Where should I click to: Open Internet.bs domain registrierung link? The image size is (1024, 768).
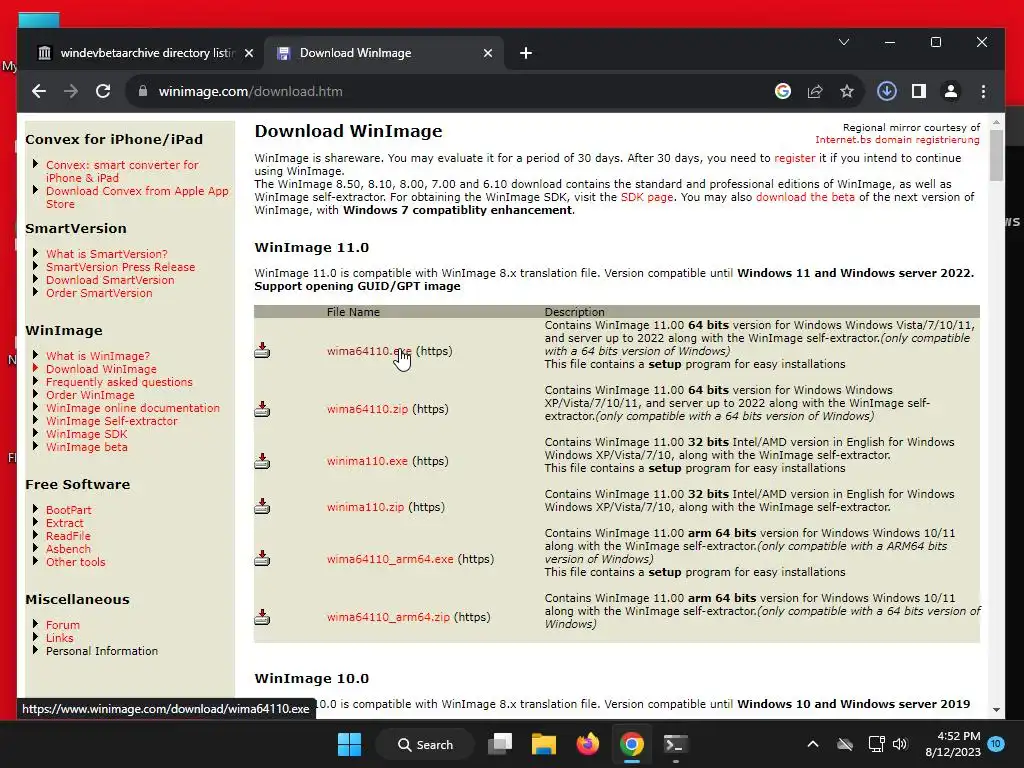(897, 140)
